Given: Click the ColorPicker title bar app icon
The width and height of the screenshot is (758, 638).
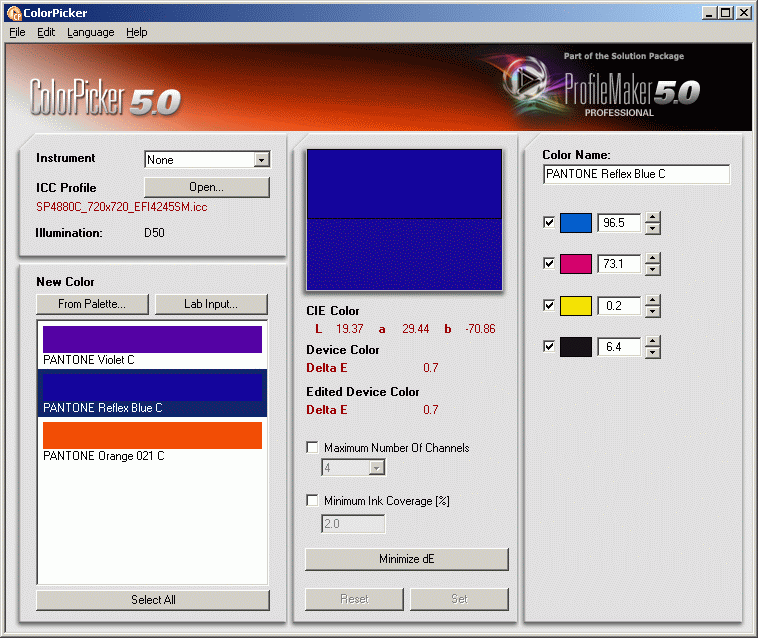Looking at the screenshot, I should click(15, 14).
